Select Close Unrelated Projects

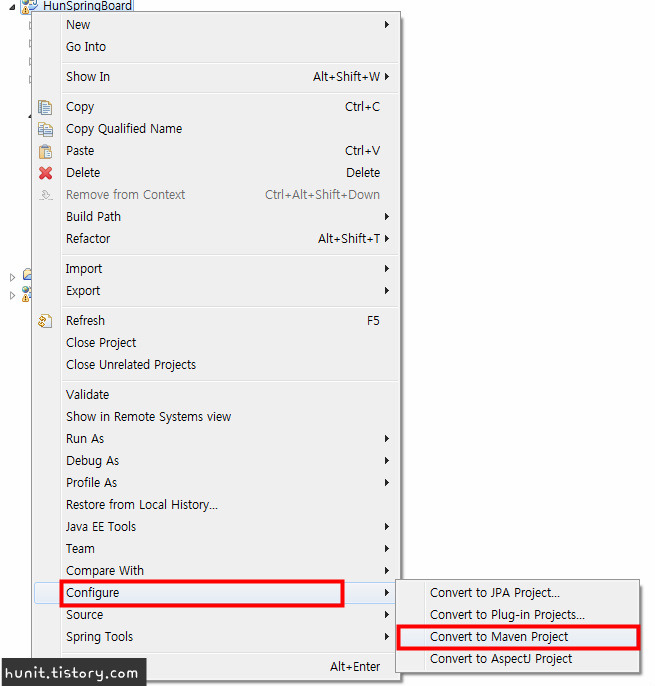217,364
